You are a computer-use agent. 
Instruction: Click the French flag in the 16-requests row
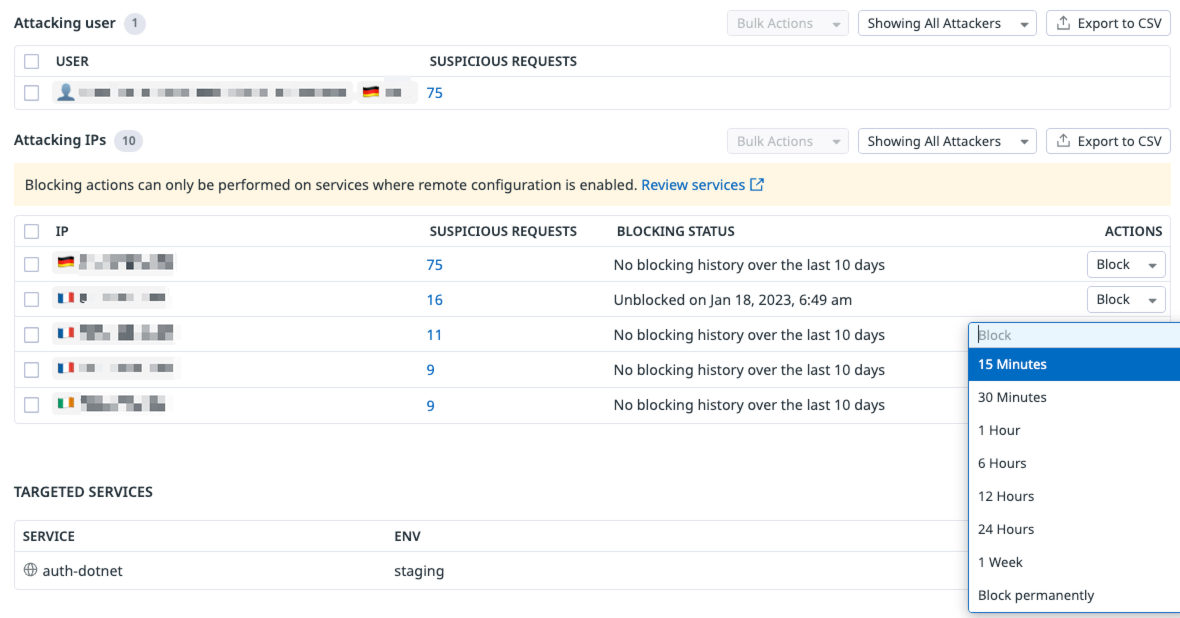tap(66, 299)
